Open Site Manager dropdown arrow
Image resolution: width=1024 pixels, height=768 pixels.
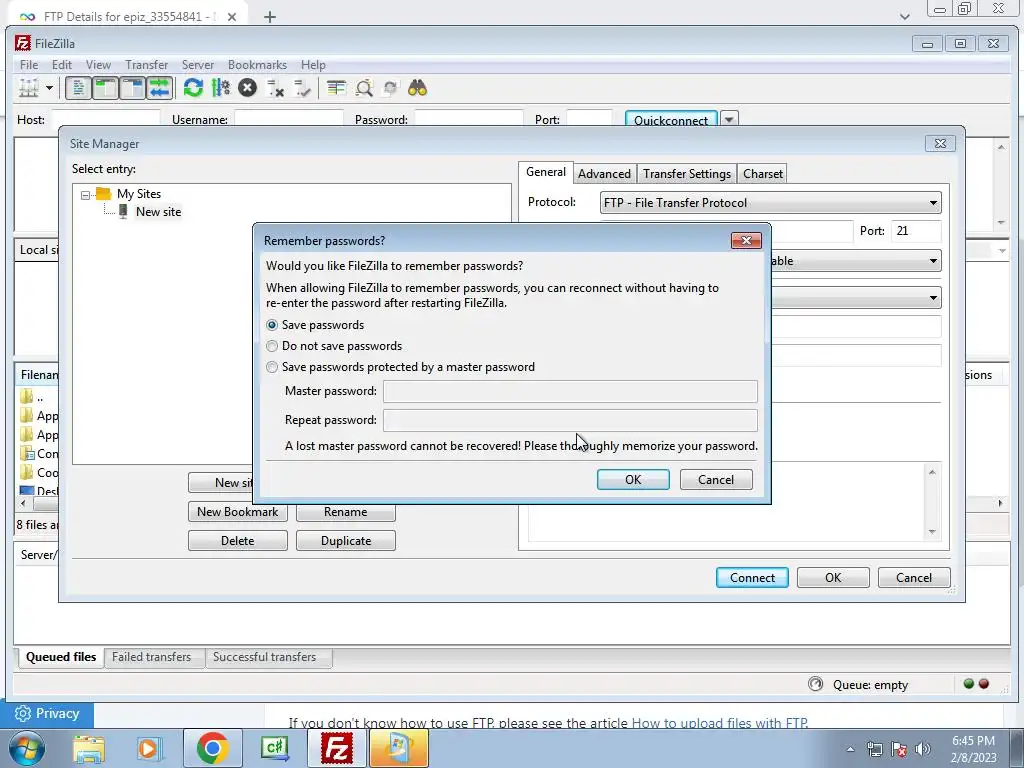click(x=49, y=88)
